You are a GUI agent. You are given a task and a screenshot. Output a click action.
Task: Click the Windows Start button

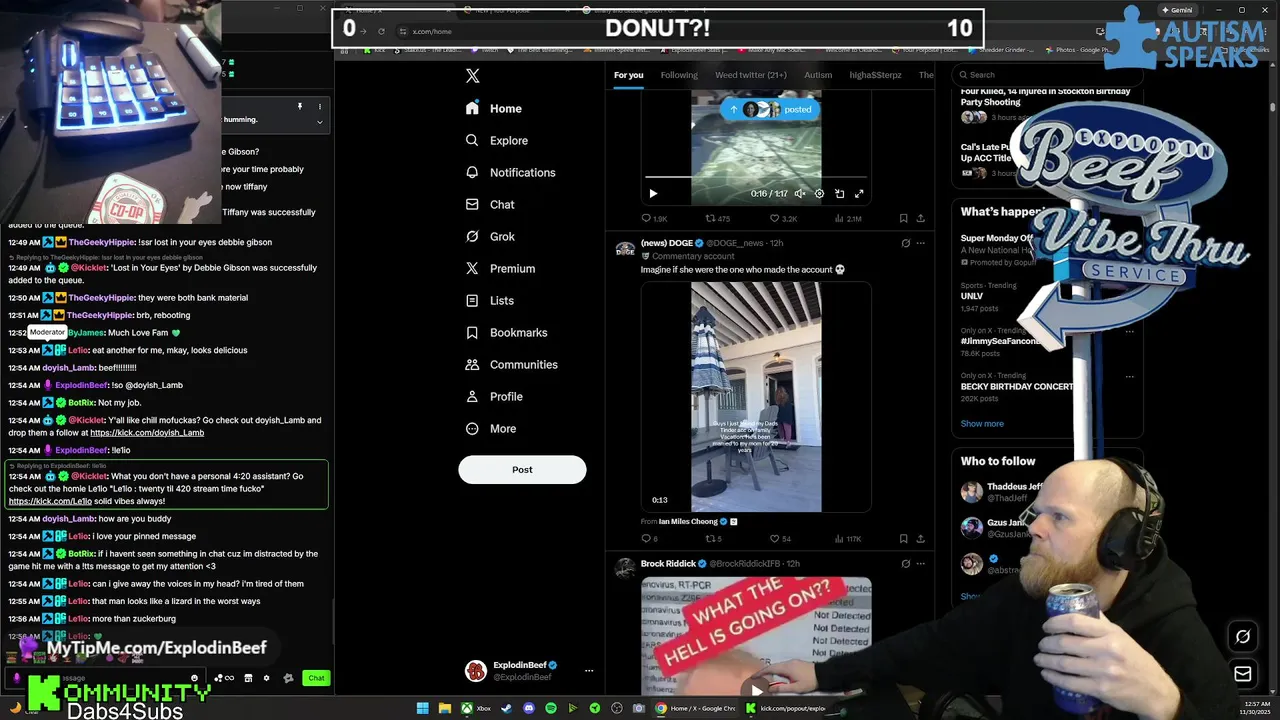click(x=423, y=708)
